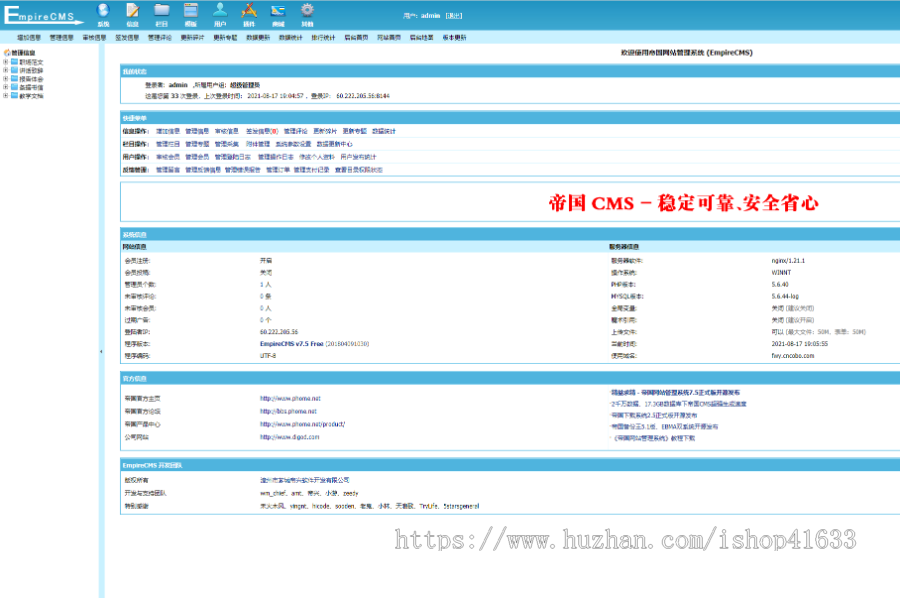The image size is (900, 598).
Task: Select 审核信息 in the top submenu bar
Action: click(94, 37)
